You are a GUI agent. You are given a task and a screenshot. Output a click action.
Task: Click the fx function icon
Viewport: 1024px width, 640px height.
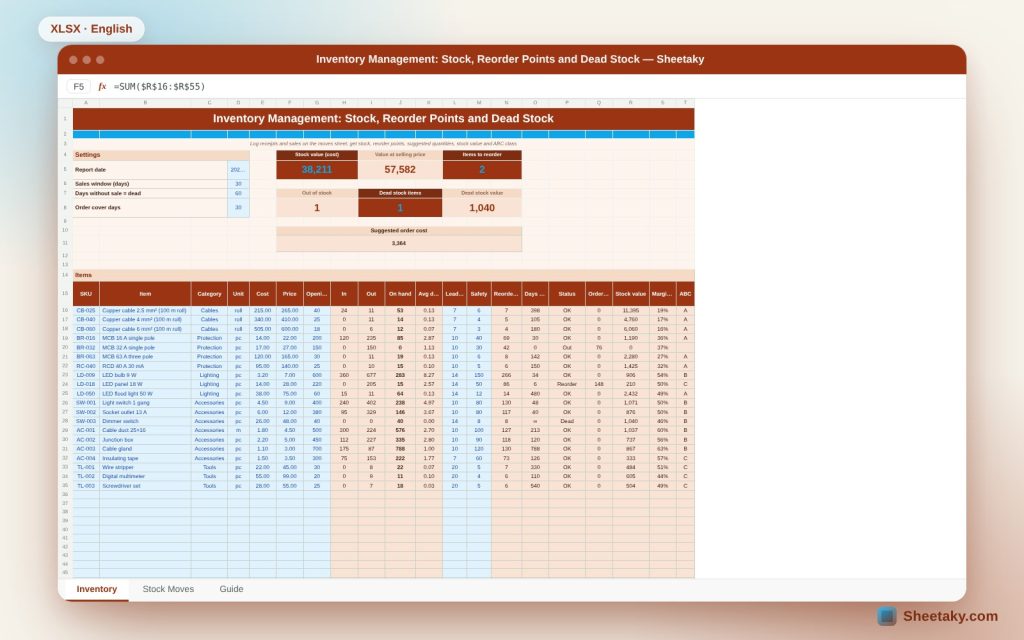tap(102, 86)
